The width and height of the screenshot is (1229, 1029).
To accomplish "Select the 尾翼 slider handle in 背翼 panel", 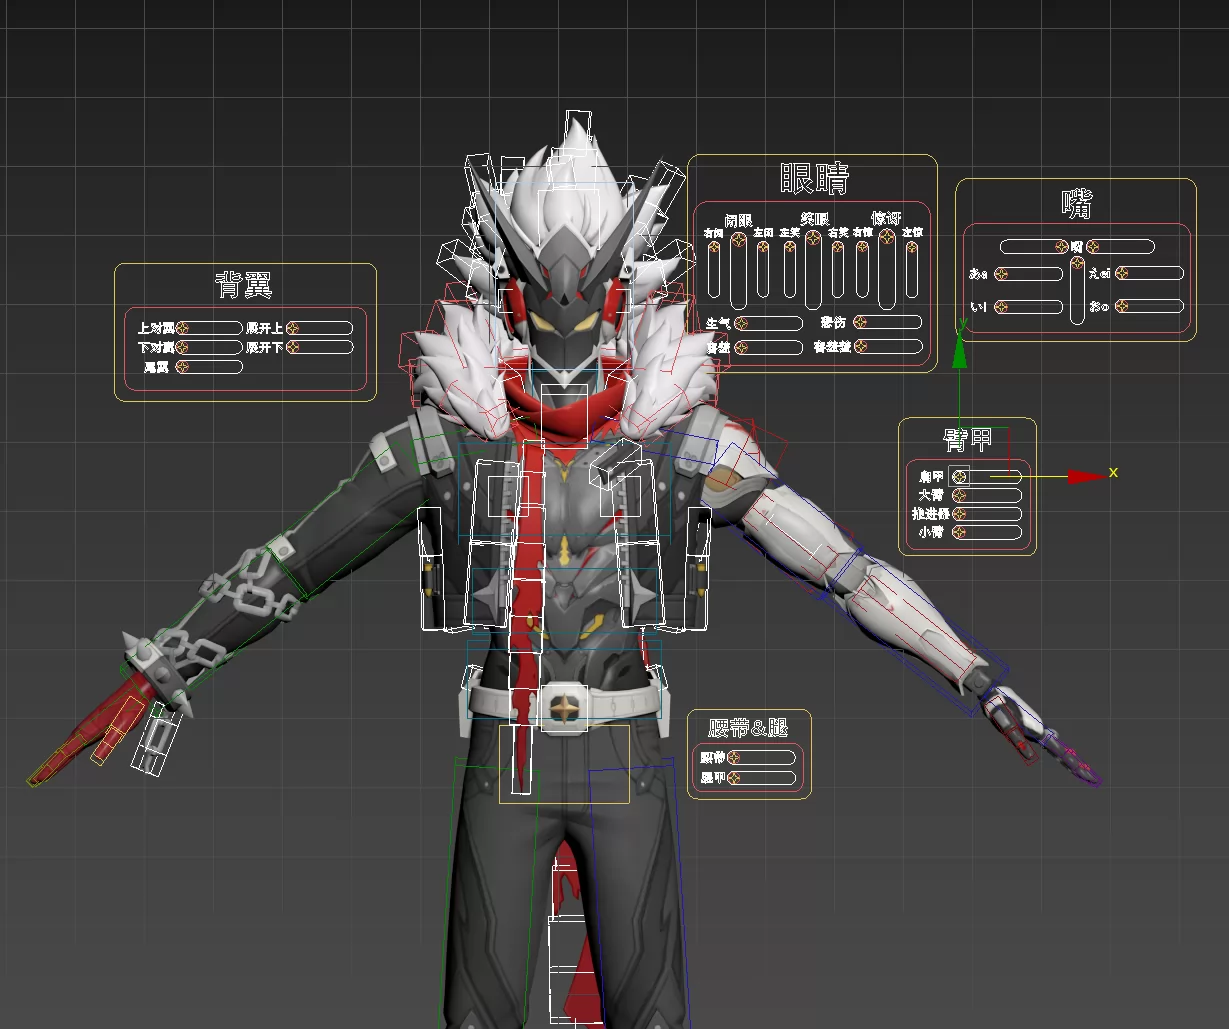I will point(182,367).
